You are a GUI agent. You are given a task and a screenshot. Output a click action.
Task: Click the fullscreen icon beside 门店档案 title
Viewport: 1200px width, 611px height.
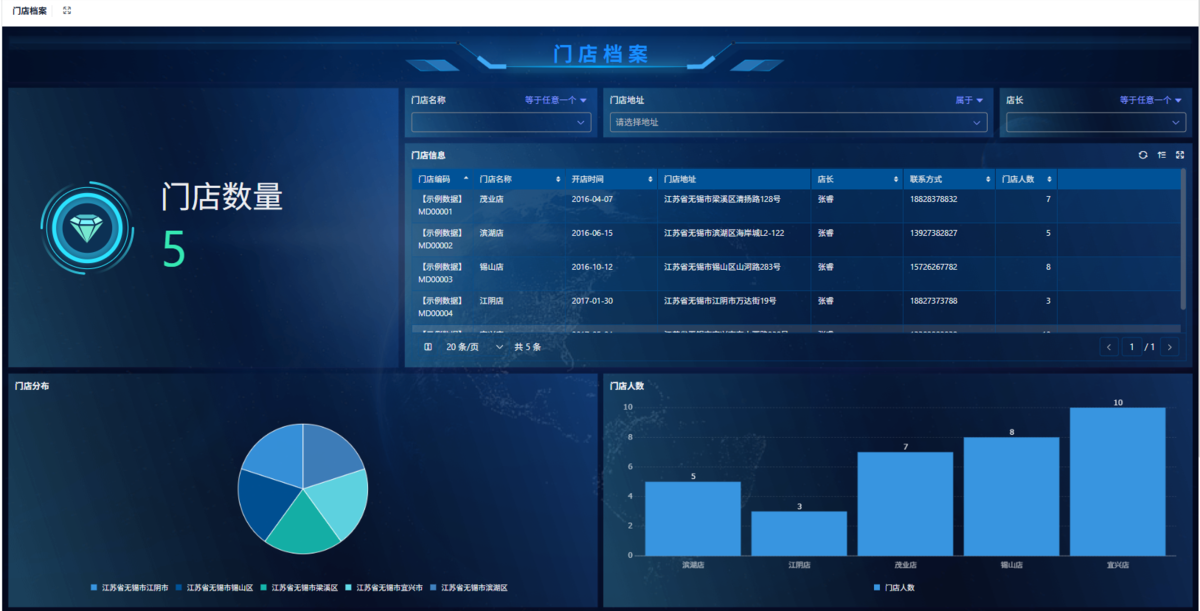pos(67,10)
